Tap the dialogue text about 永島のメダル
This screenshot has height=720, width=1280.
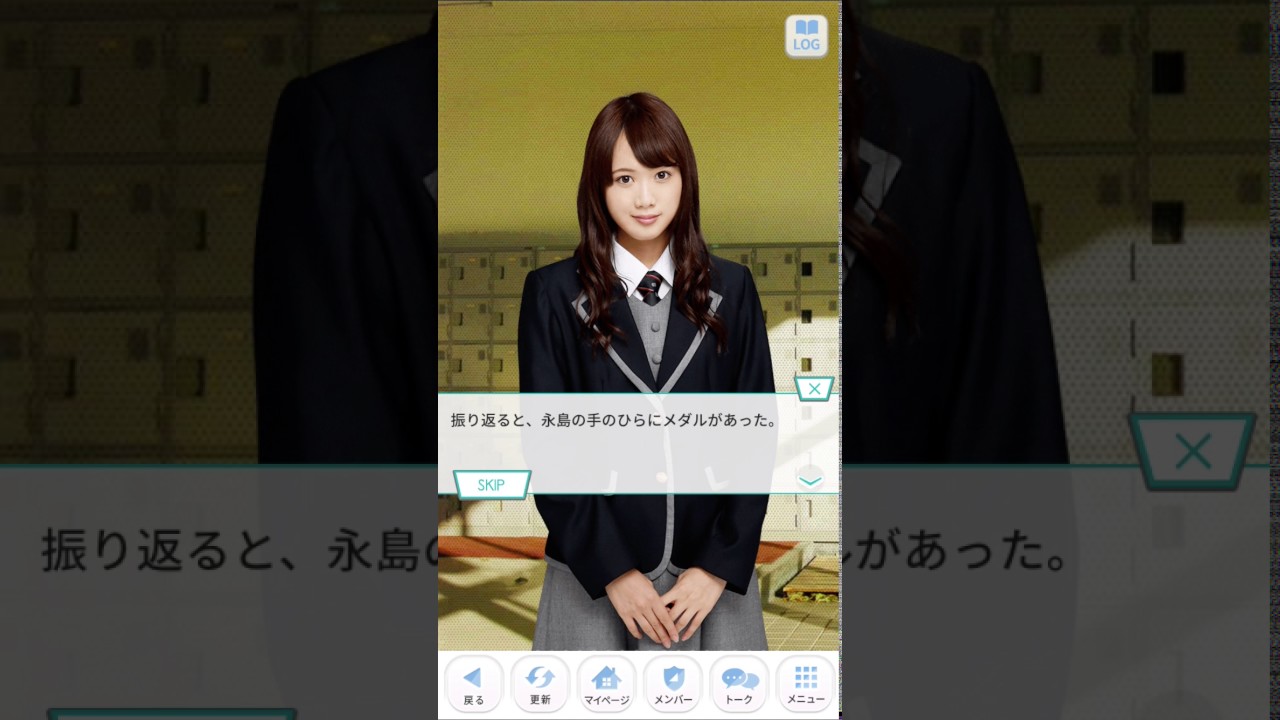pos(614,421)
